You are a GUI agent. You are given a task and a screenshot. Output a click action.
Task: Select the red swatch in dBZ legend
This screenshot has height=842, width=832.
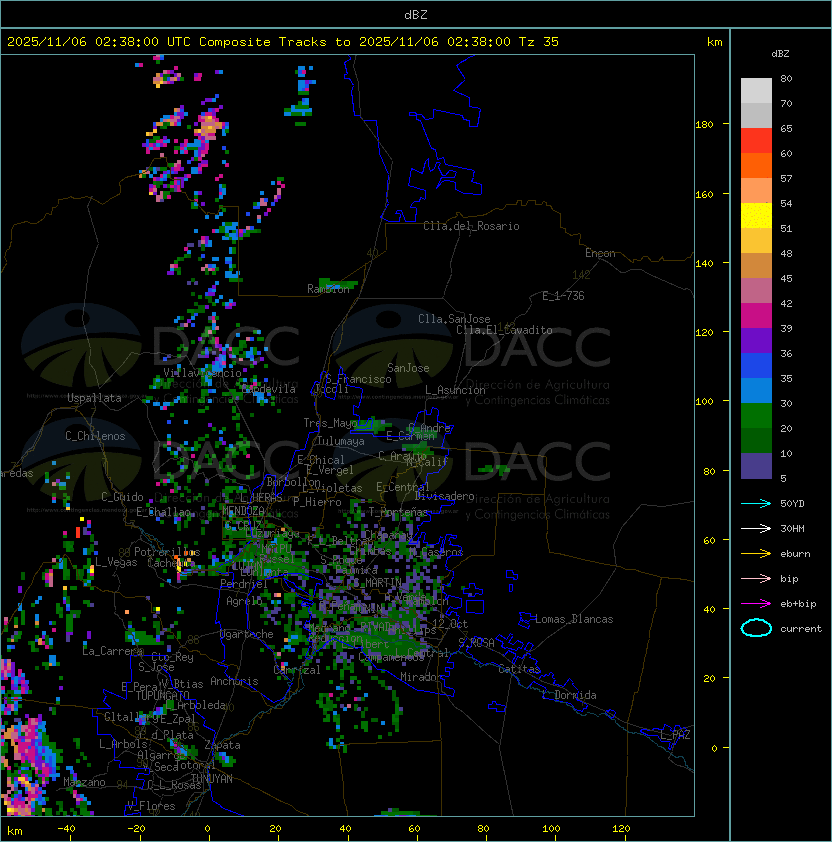point(756,141)
